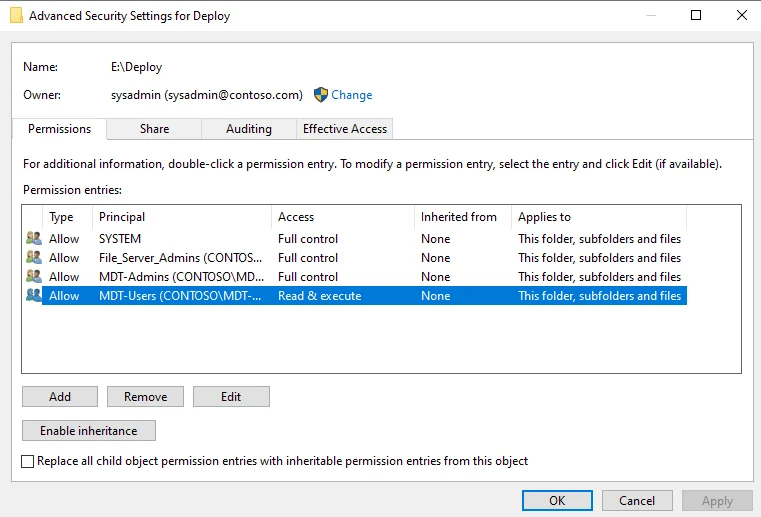Click the UAC shield icon next to Change
Image resolution: width=761 pixels, height=517 pixels.
click(321, 95)
